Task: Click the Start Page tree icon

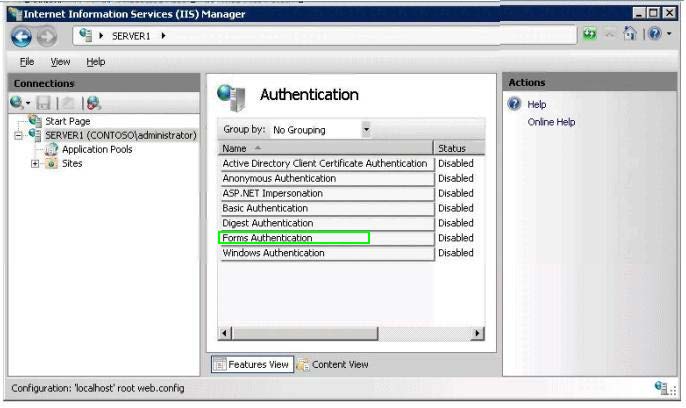Action: click(x=35, y=120)
